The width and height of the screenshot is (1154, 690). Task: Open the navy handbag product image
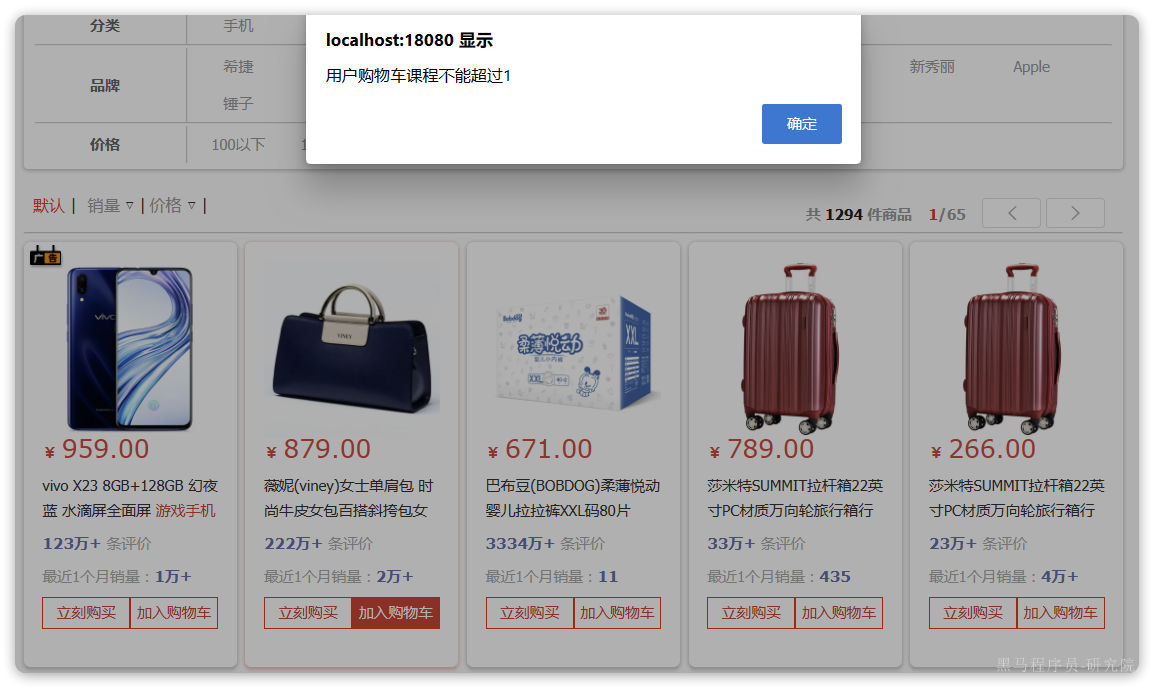pyautogui.click(x=351, y=348)
